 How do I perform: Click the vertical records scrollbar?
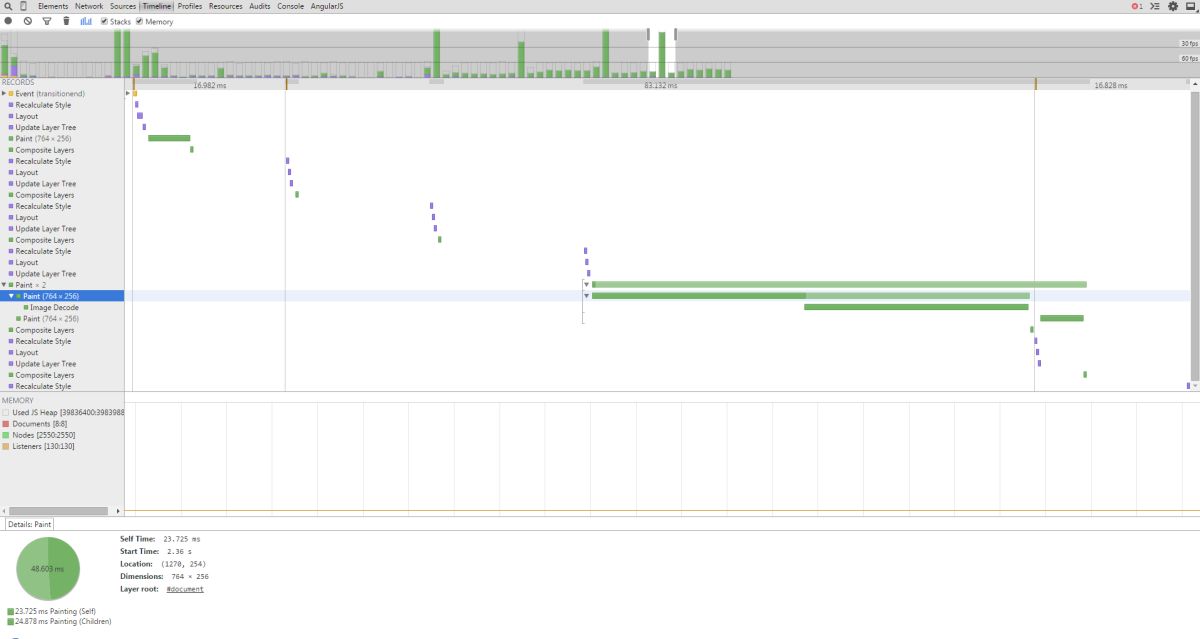click(1195, 236)
